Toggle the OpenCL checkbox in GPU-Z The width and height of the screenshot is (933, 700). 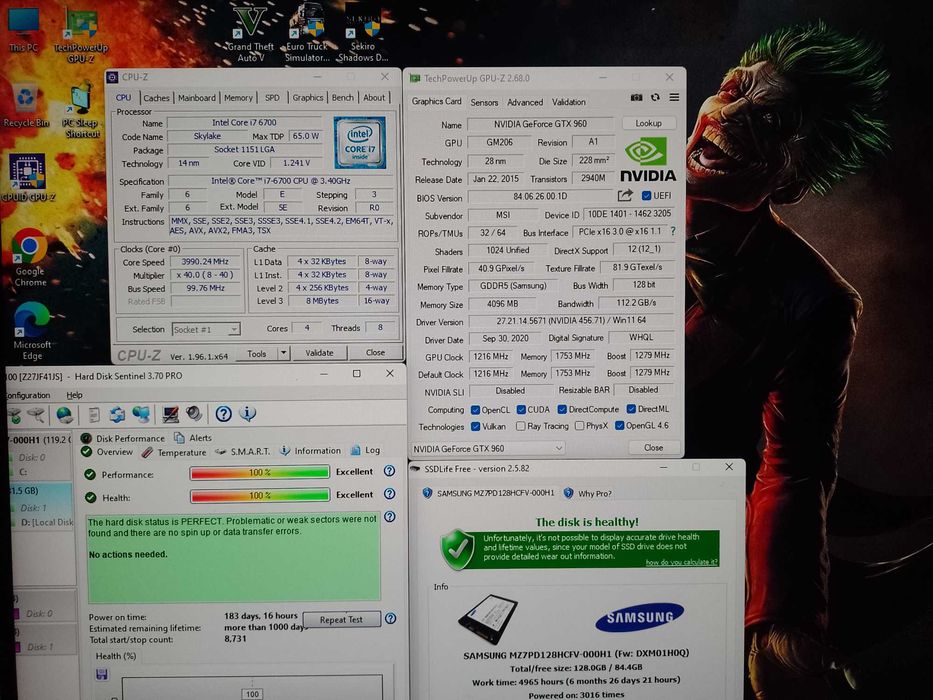pos(475,410)
